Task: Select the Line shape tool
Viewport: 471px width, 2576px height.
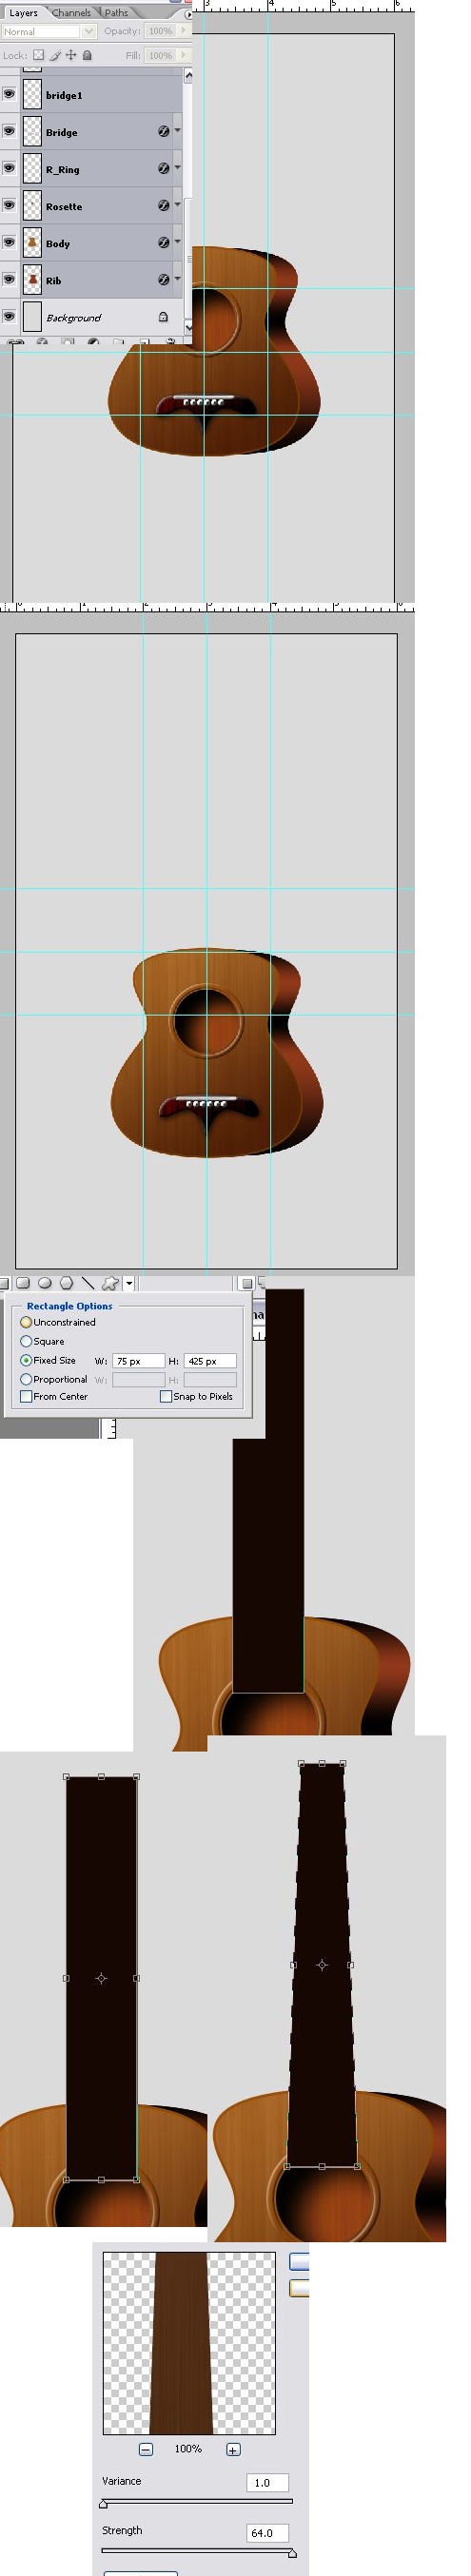Action: 88,1283
